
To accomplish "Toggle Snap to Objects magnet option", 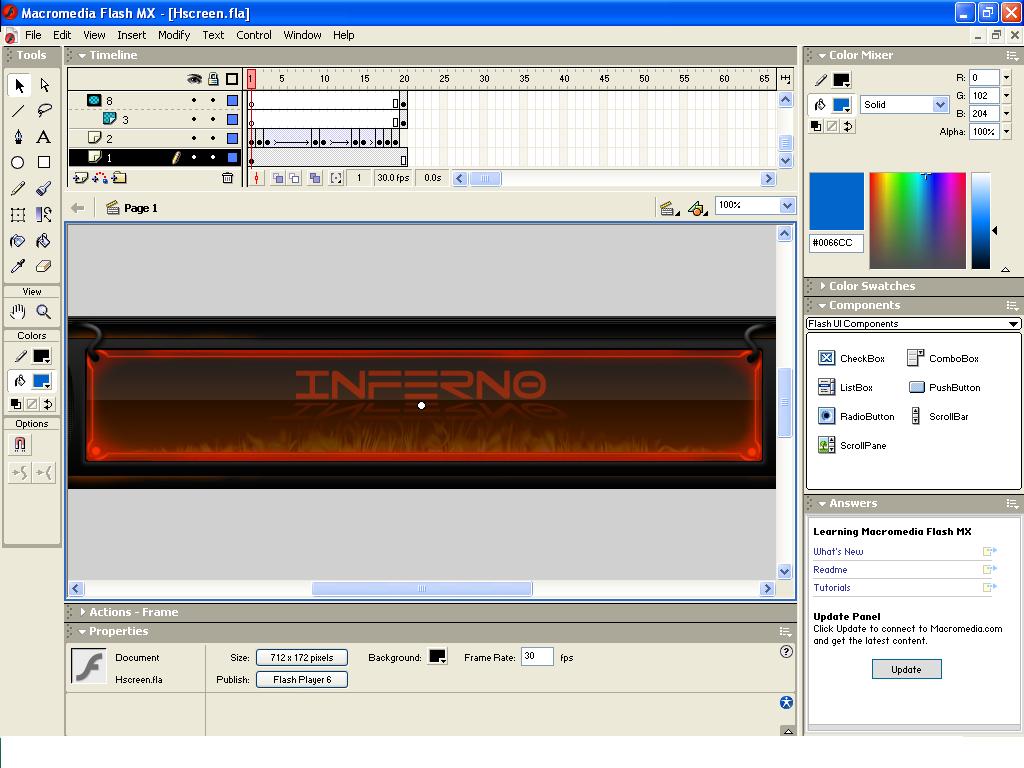I will pos(19,445).
